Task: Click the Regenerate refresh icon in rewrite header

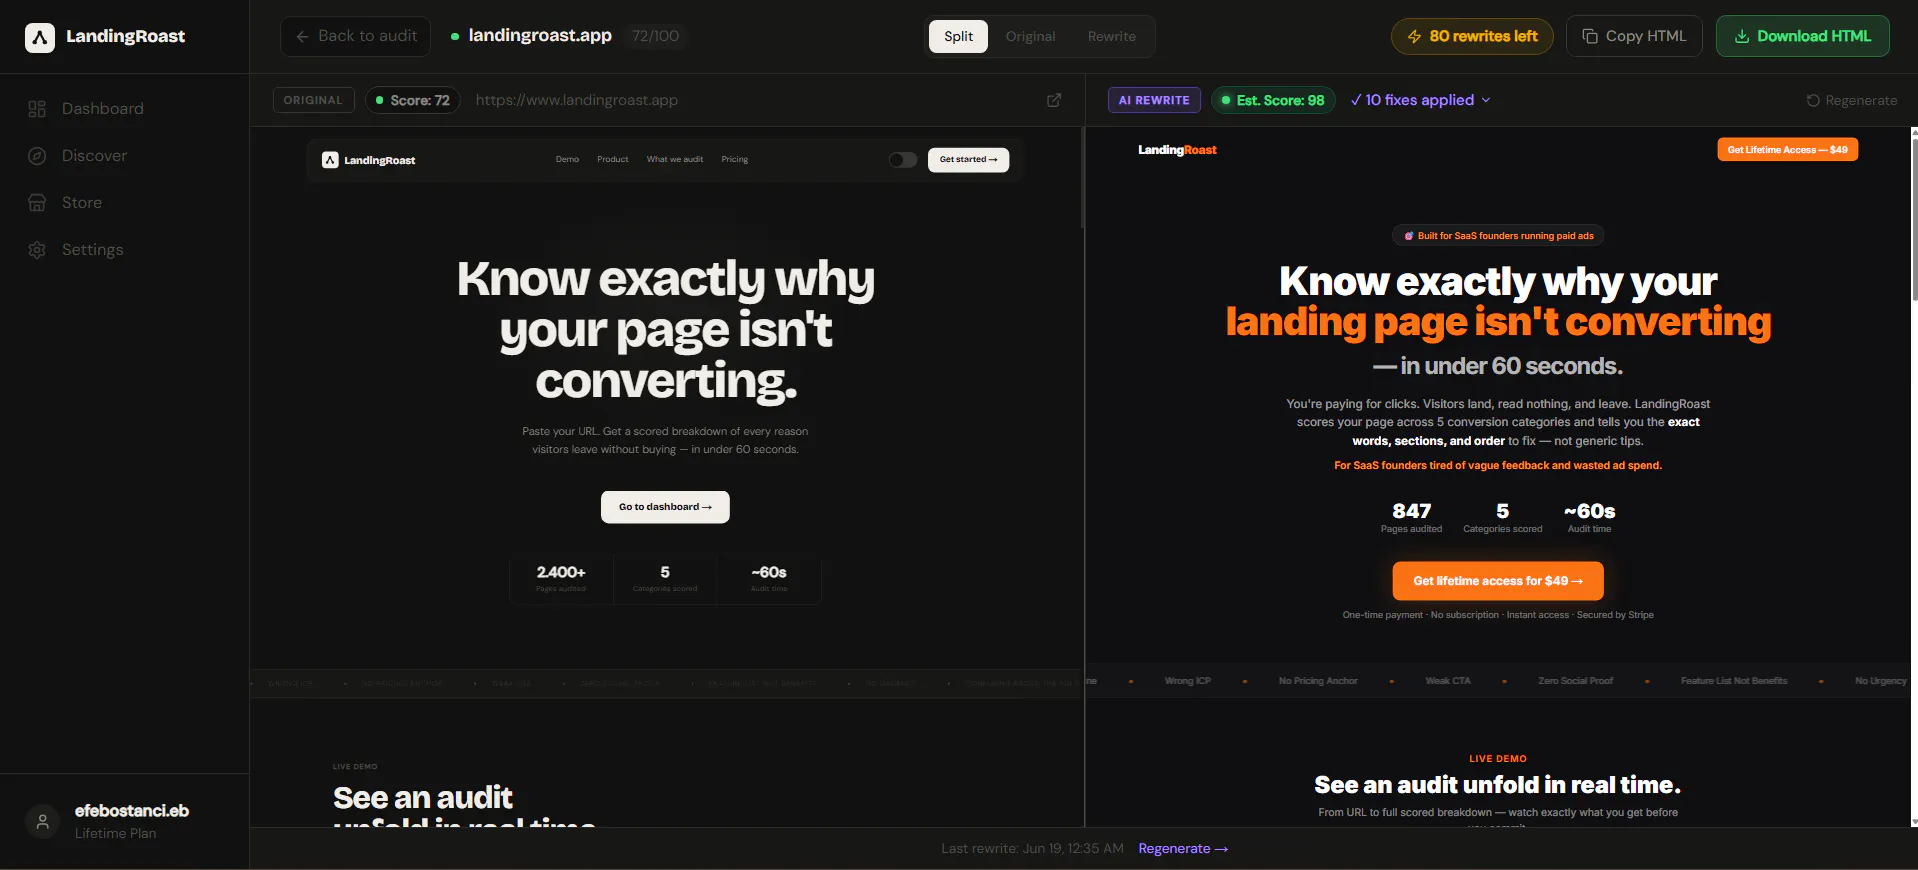Action: coord(1813,100)
